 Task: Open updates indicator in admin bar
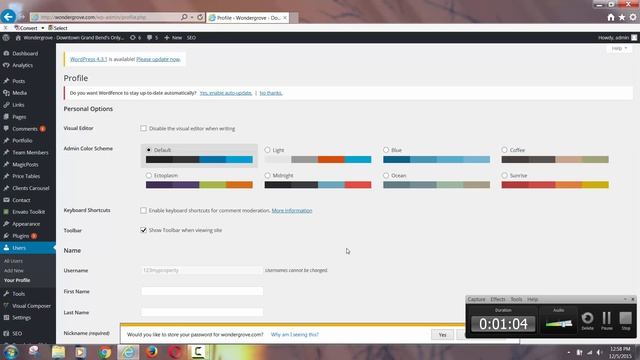(135, 38)
